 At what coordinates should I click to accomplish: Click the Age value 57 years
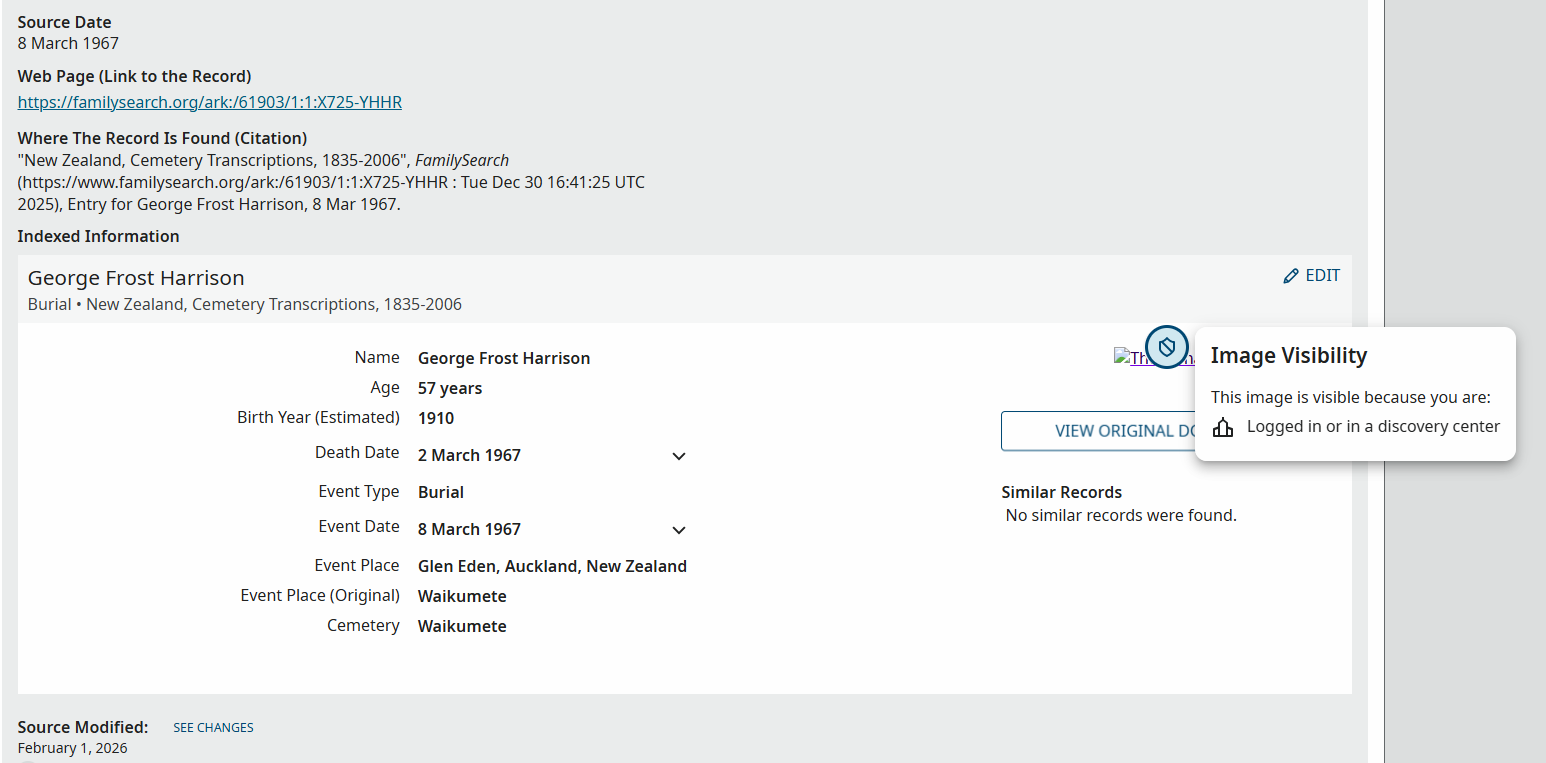(450, 388)
